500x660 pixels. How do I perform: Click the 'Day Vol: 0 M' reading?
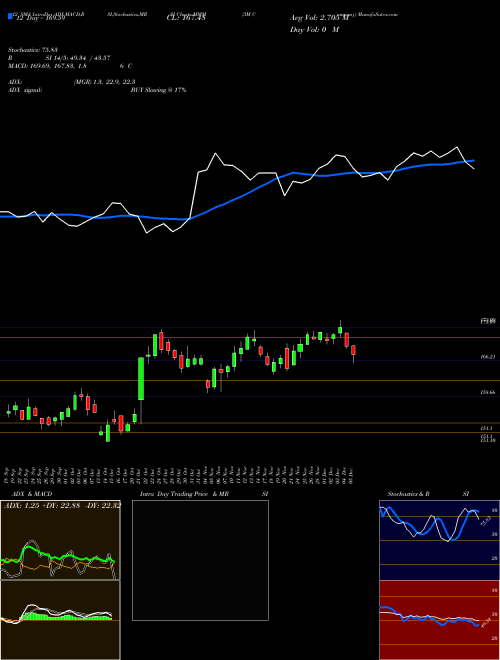(x=314, y=29)
